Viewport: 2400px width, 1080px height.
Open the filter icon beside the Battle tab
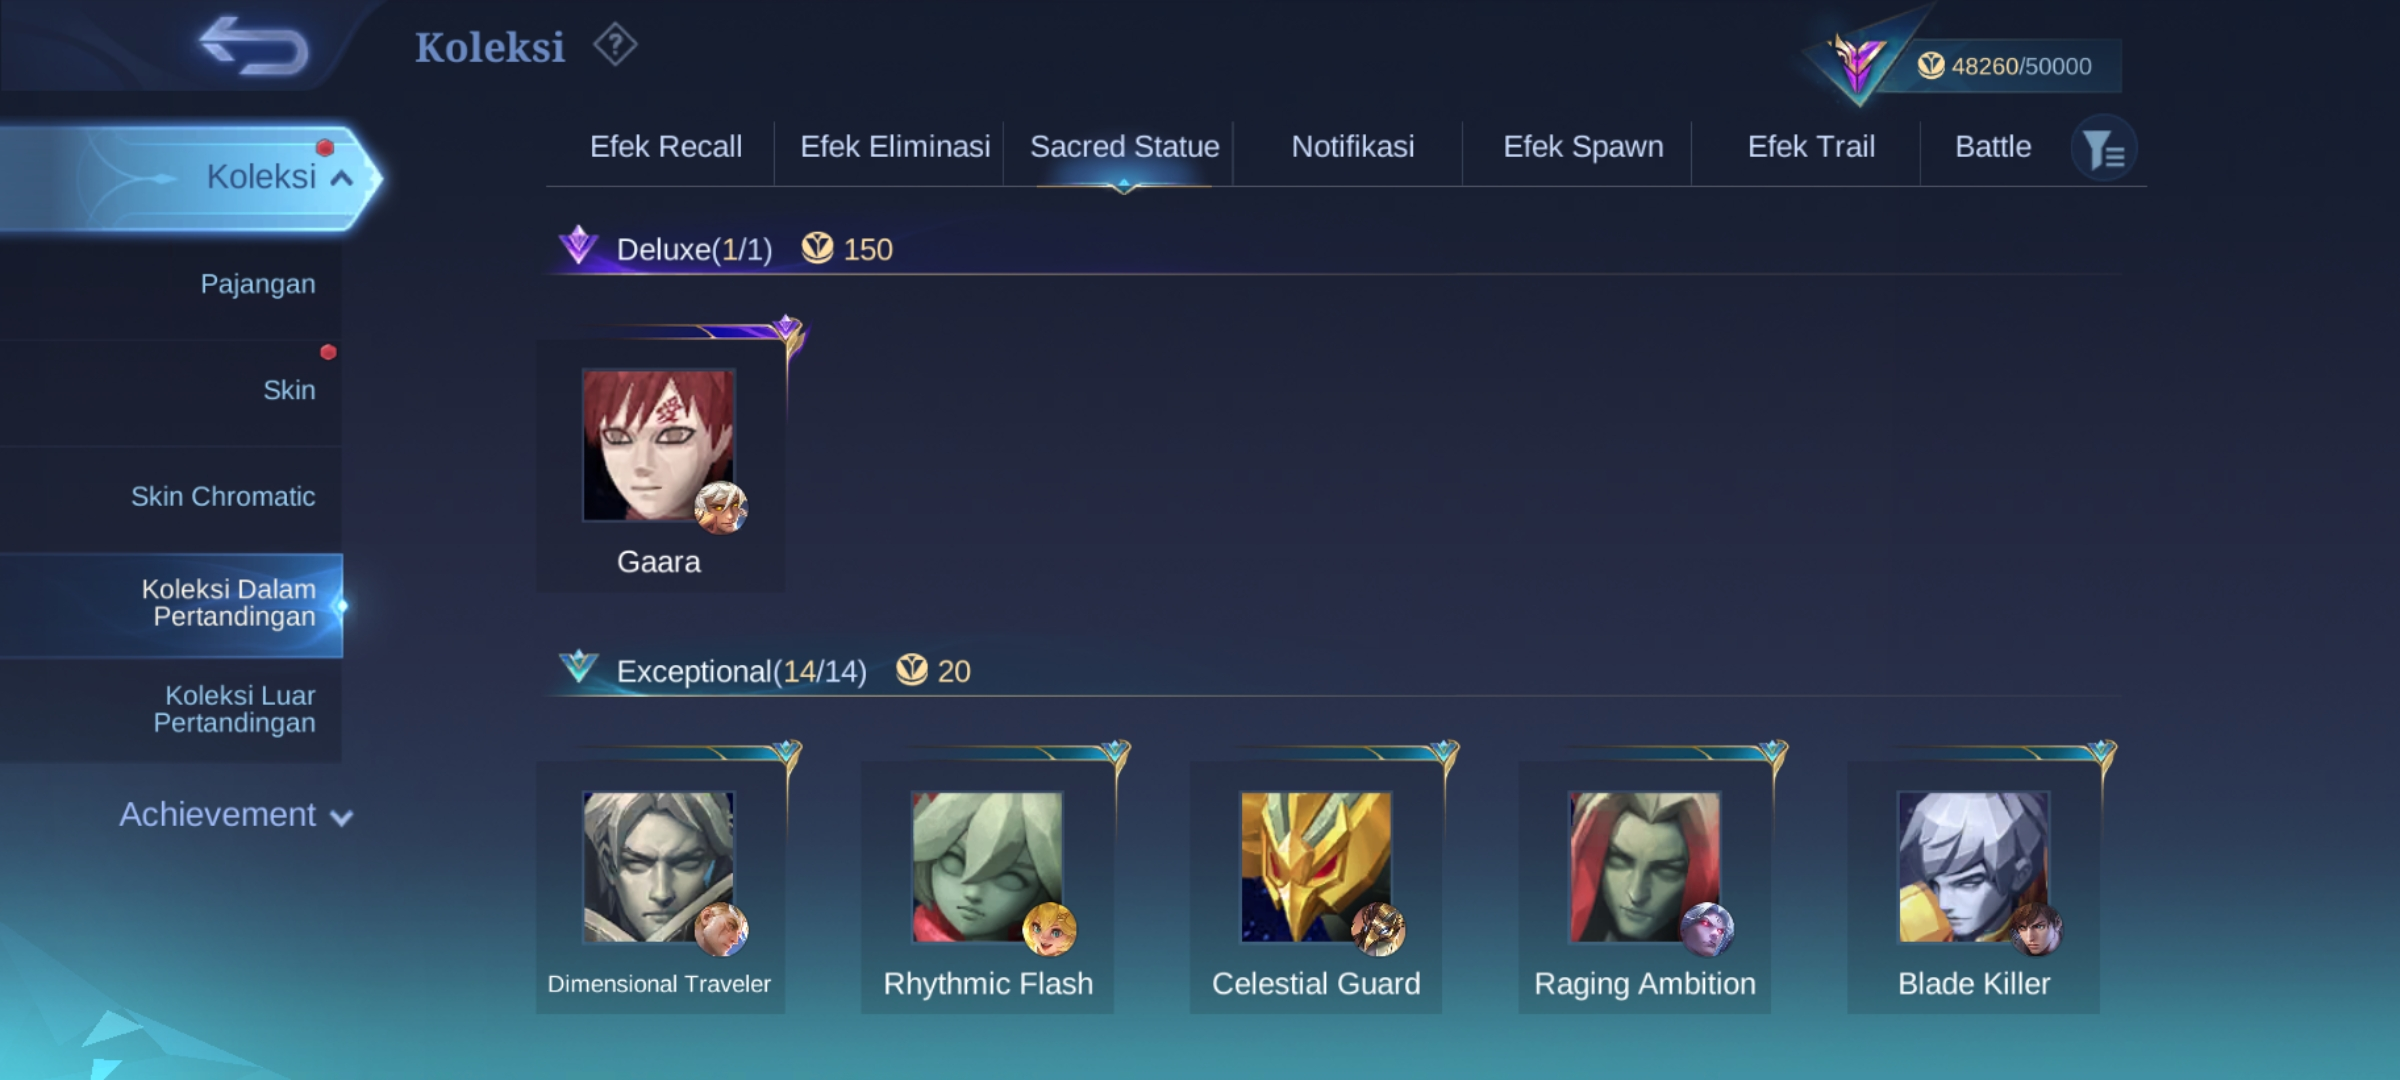coord(2103,149)
